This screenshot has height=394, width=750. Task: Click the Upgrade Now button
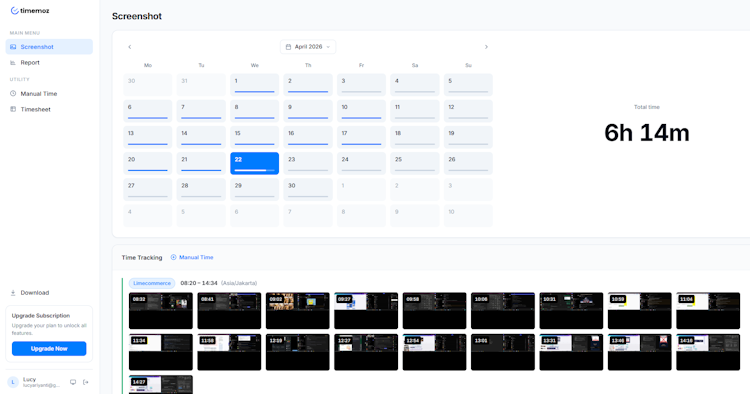pyautogui.click(x=49, y=349)
